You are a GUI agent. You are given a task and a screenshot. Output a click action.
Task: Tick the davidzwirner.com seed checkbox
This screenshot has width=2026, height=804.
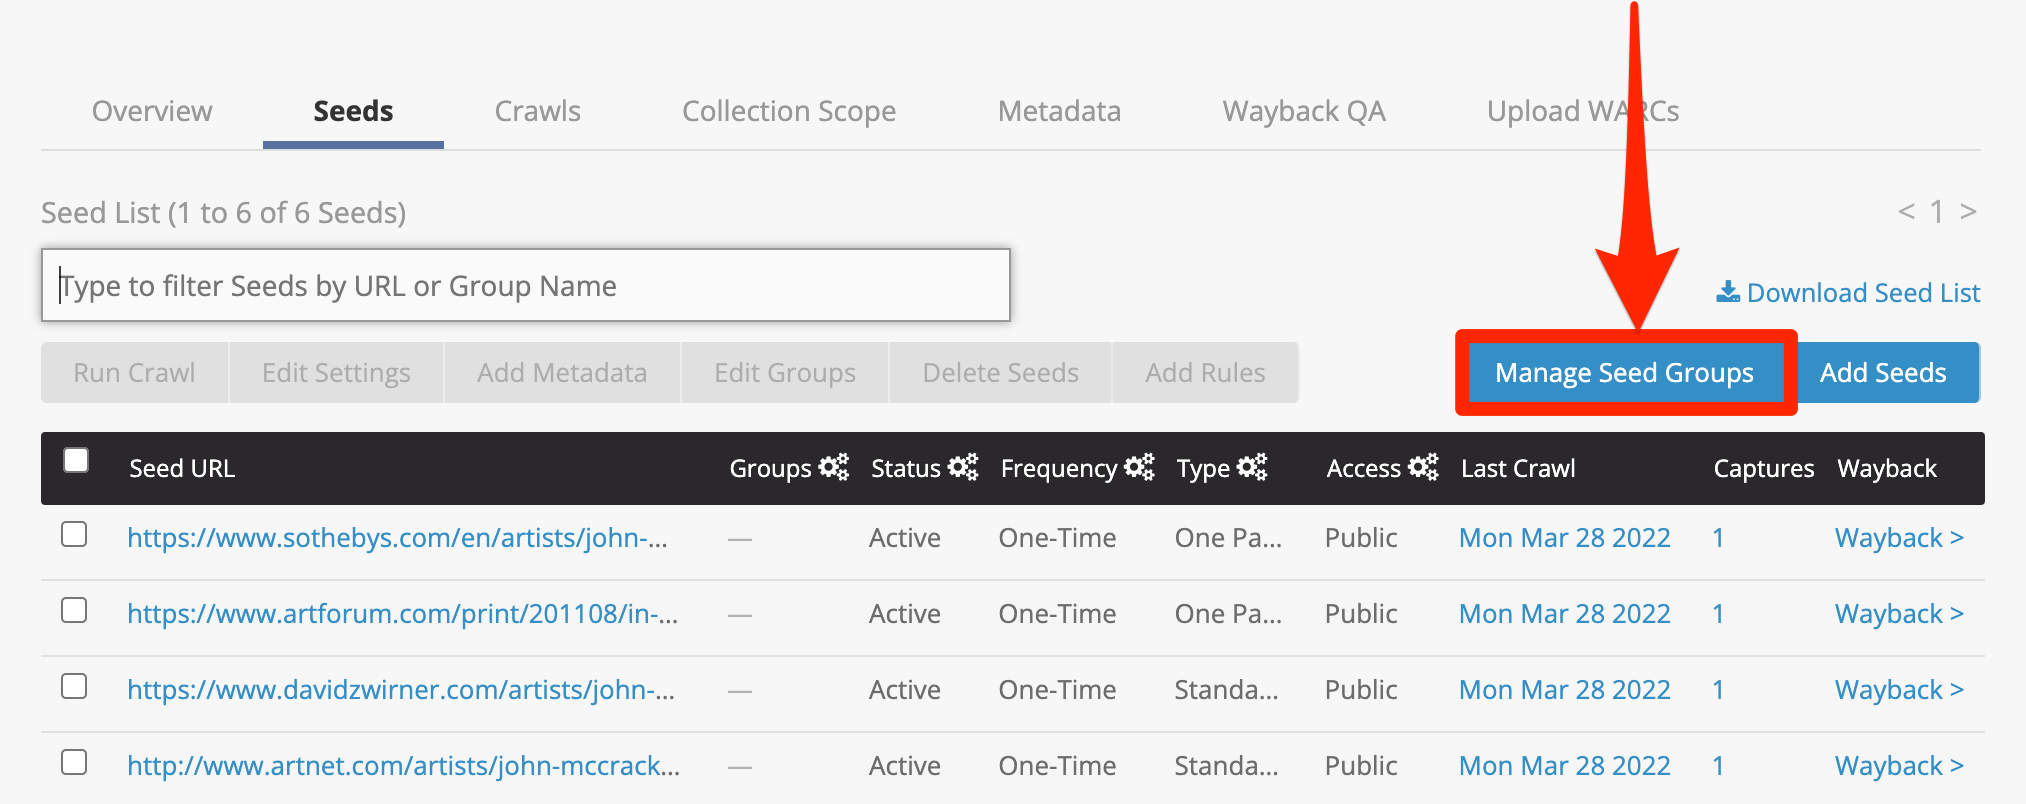point(74,687)
